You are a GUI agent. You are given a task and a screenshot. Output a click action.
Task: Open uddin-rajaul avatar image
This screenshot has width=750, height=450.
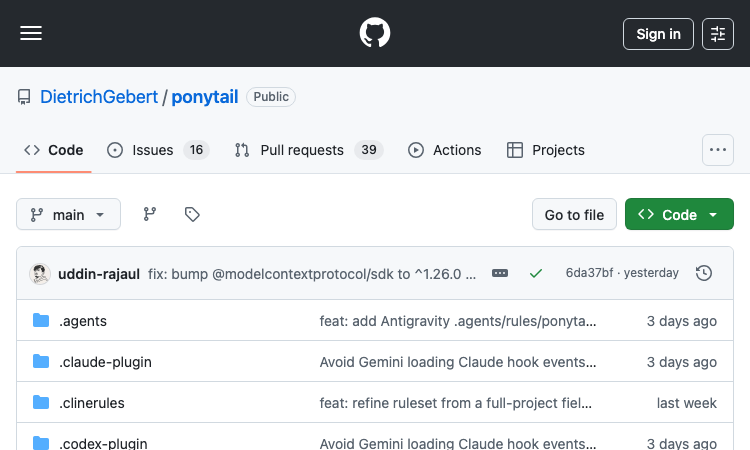[40, 274]
